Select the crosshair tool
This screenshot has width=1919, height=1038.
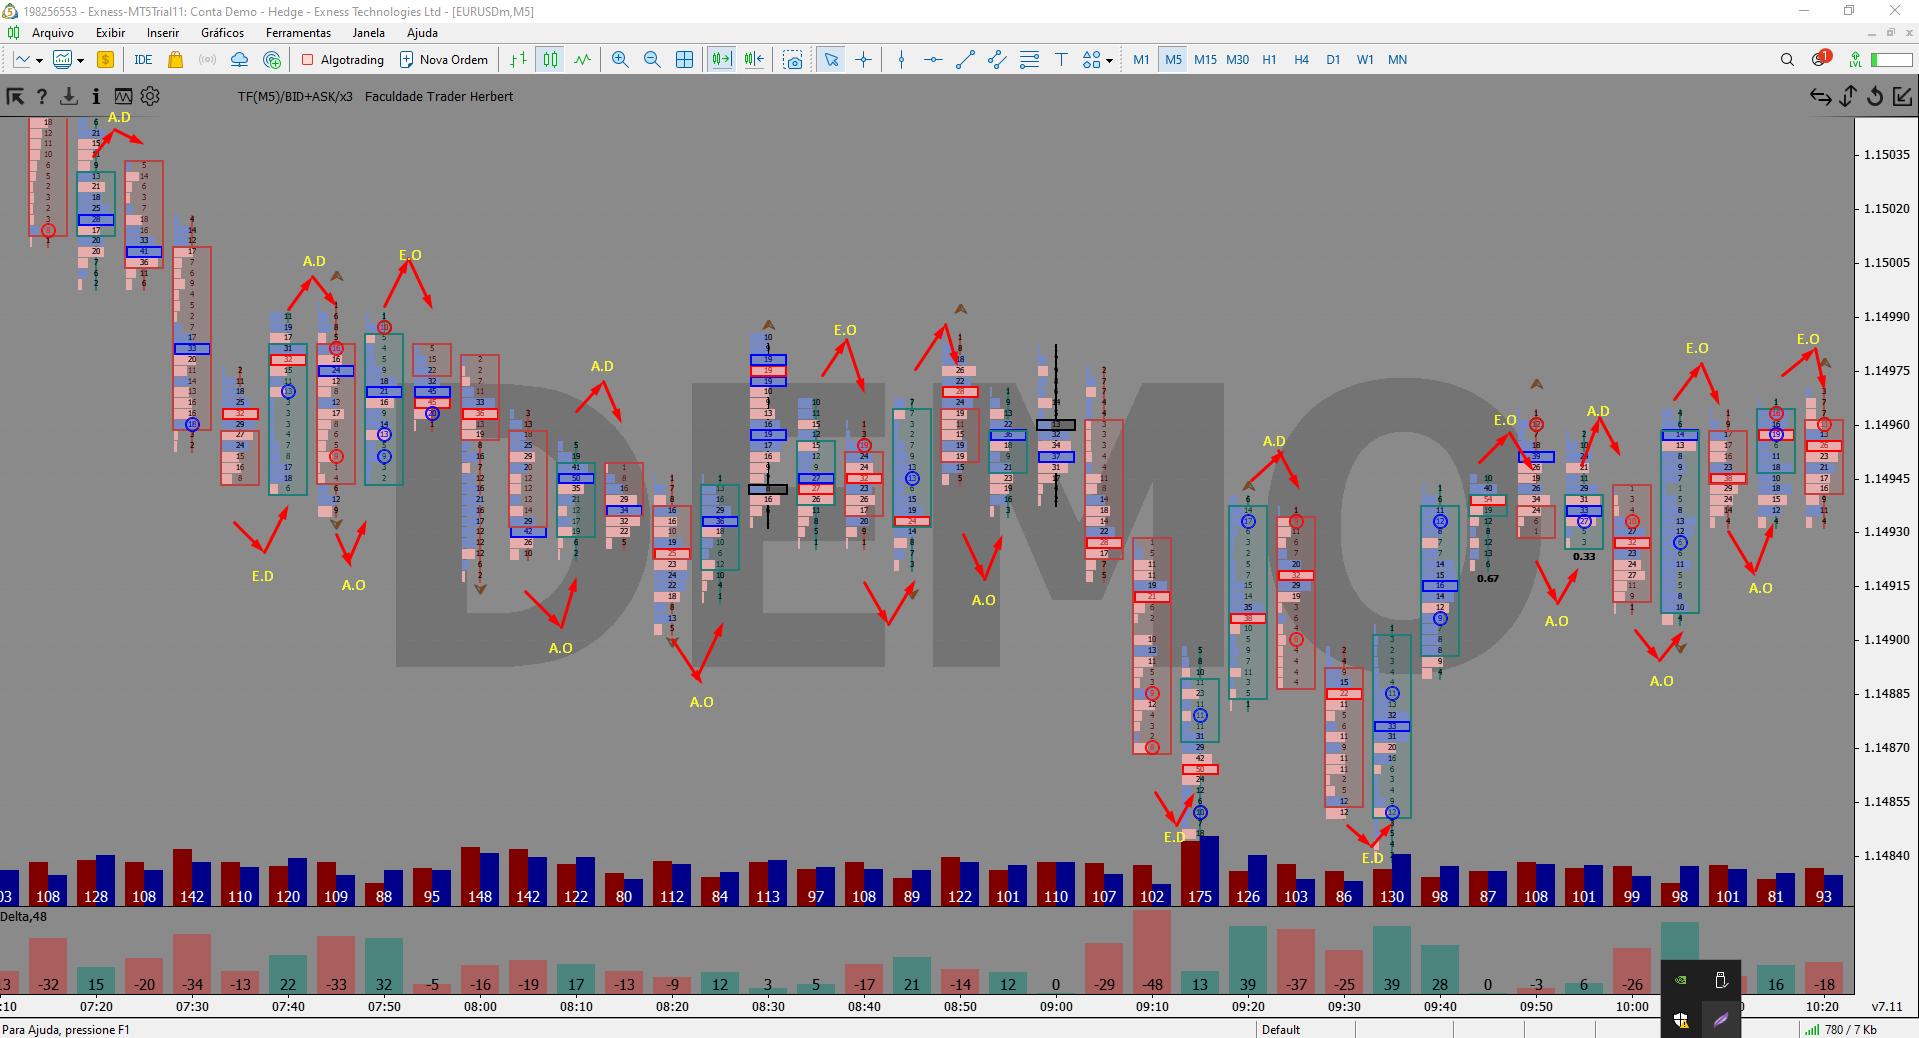[864, 60]
